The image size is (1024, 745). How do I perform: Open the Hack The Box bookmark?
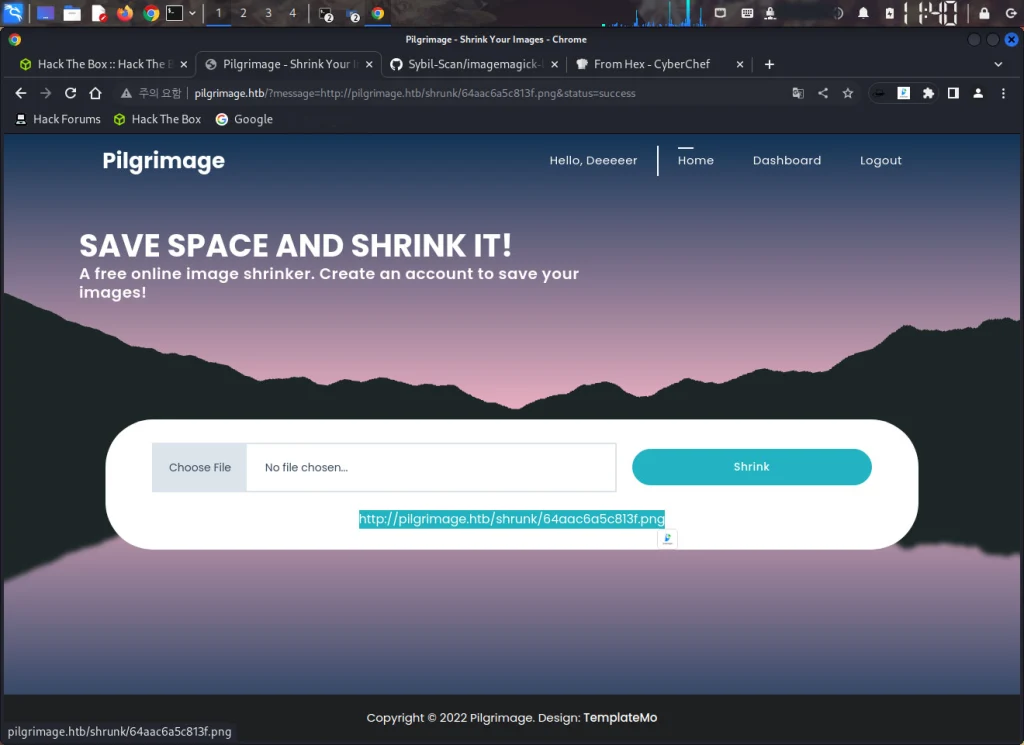[x=157, y=119]
